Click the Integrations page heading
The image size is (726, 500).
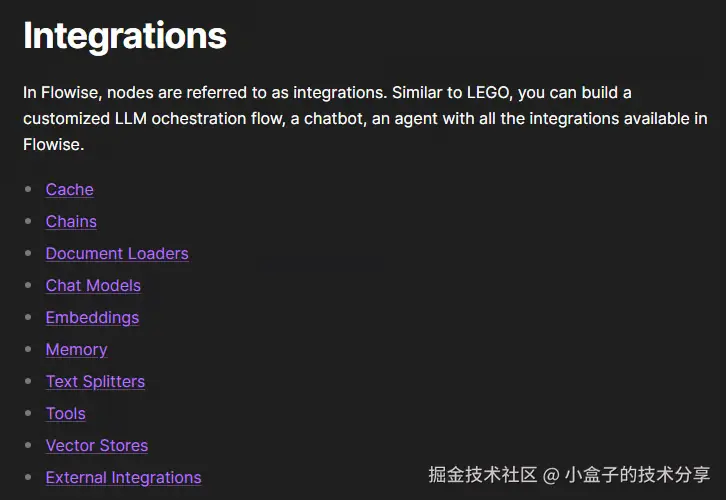[125, 36]
